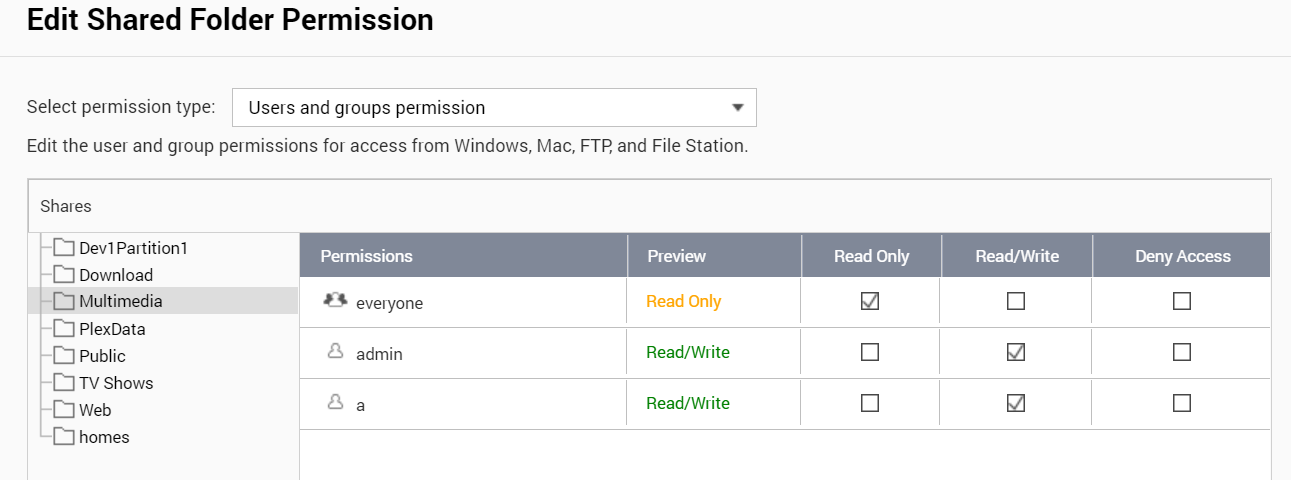
Task: Click the everyone group icon
Action: pos(336,301)
